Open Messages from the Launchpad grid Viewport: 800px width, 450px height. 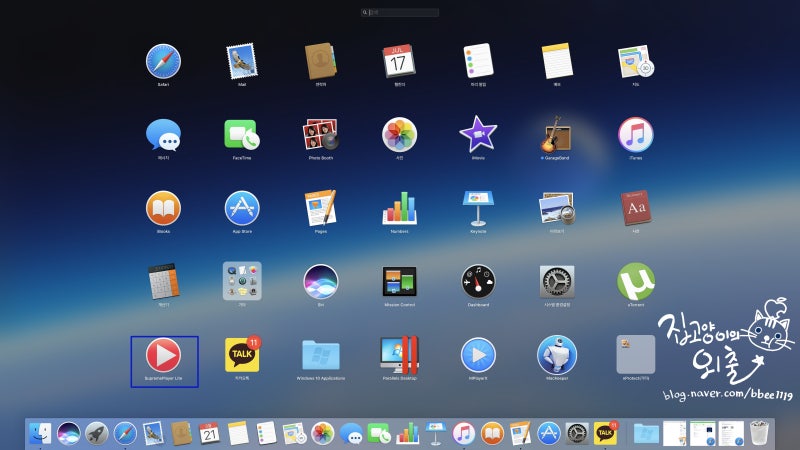163,135
